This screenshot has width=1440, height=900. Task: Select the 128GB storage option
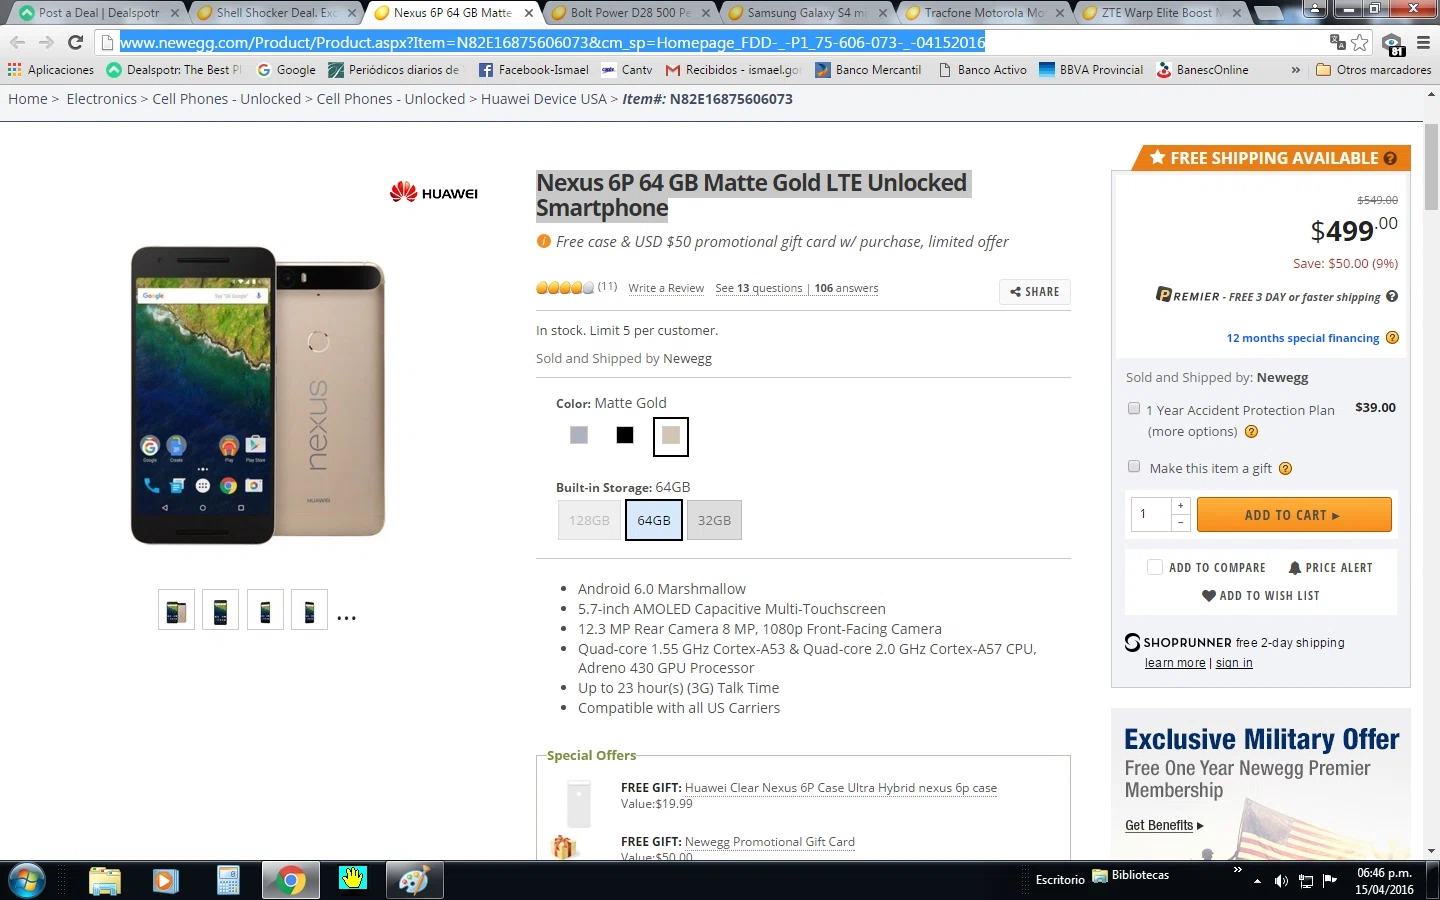click(x=589, y=520)
